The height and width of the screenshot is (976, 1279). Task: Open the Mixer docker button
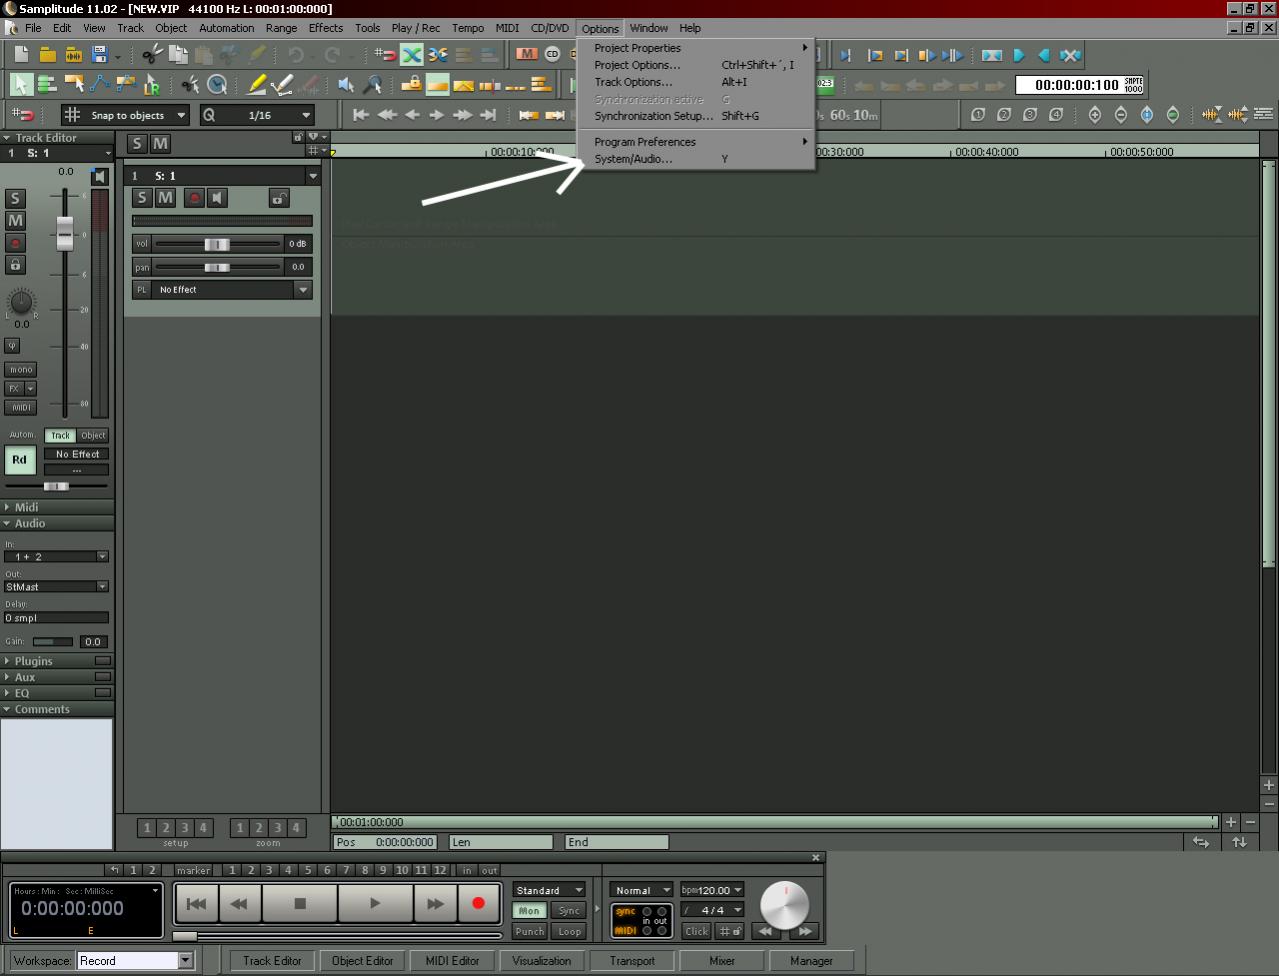[722, 961]
